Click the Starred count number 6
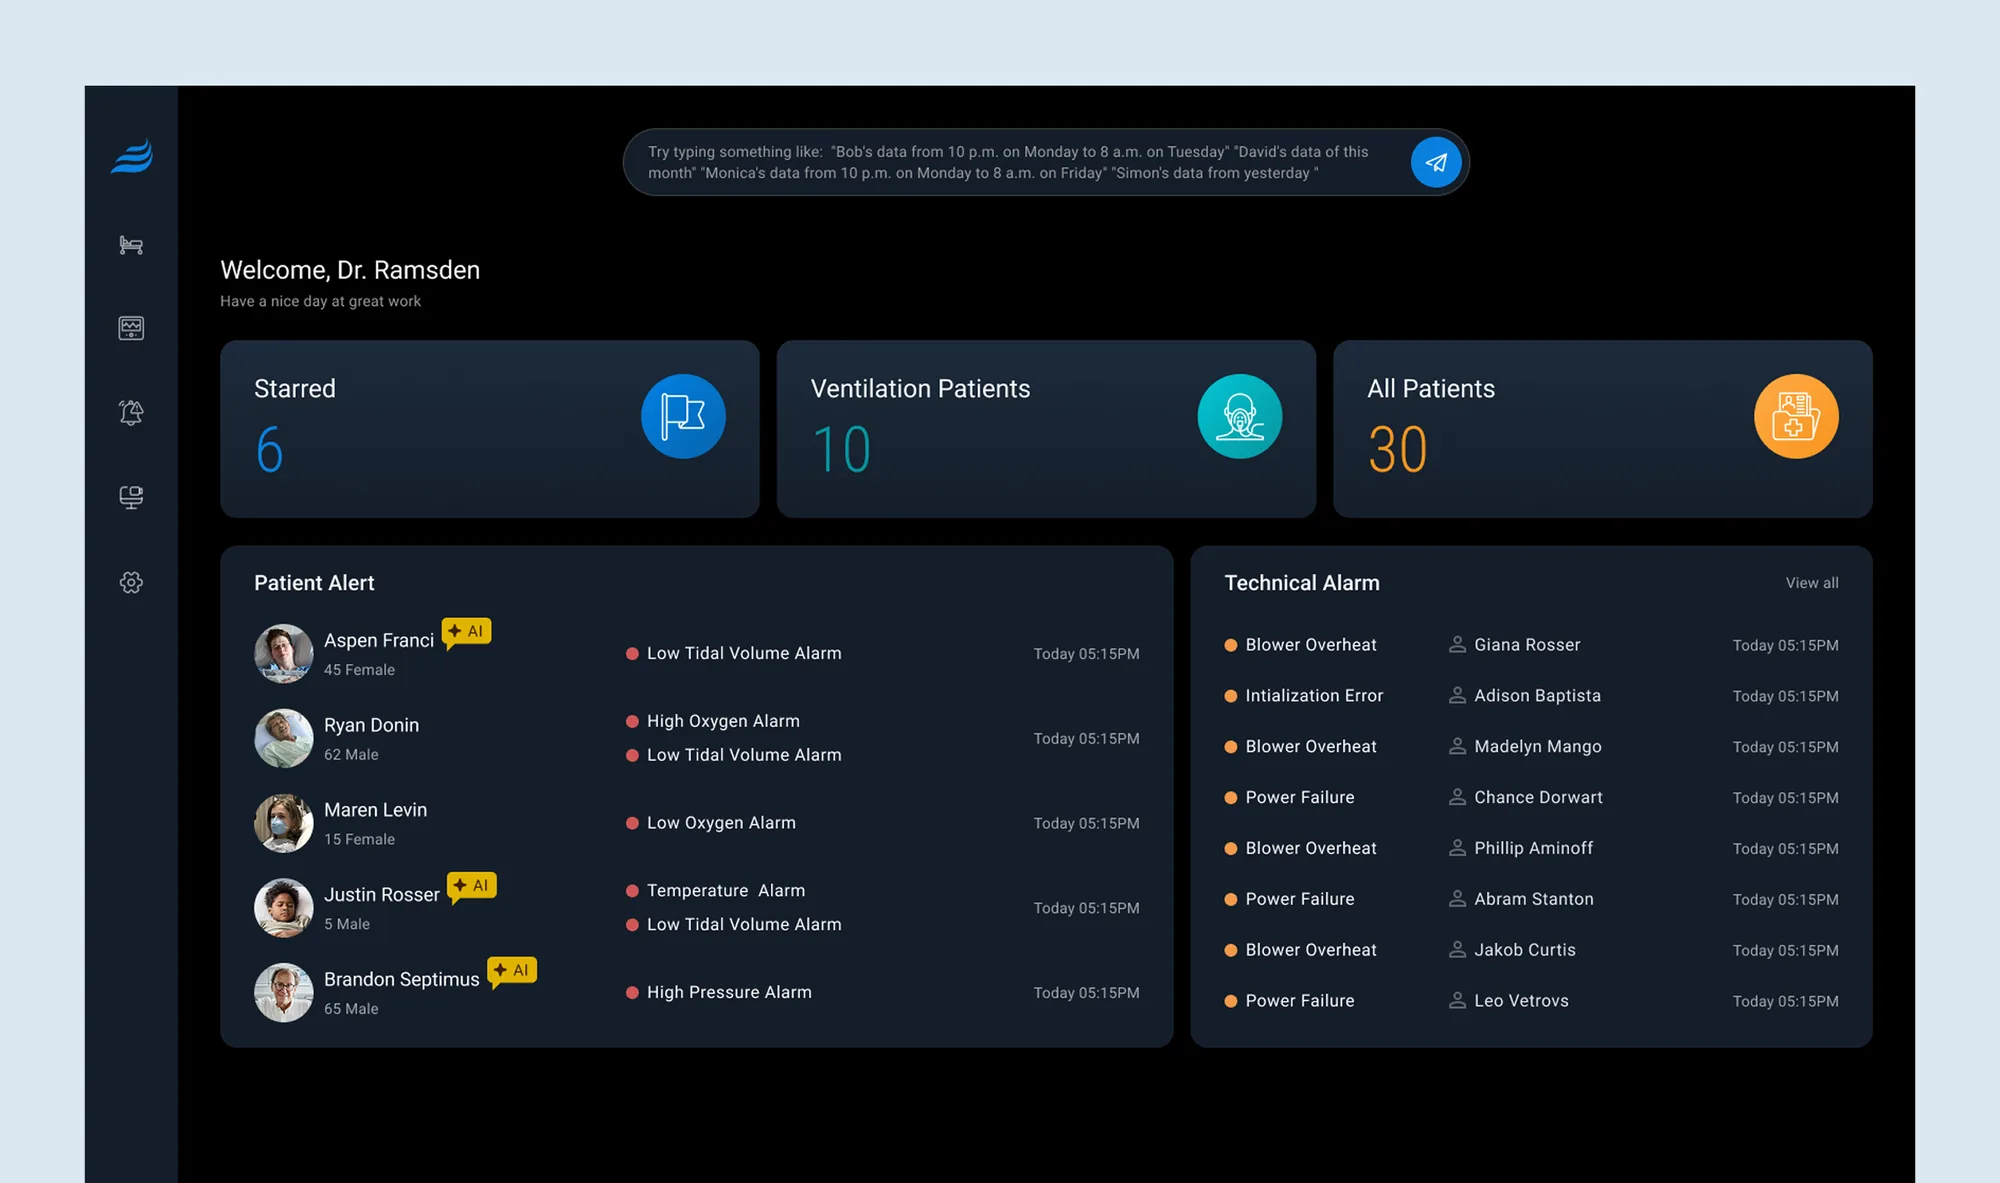The width and height of the screenshot is (2000, 1183). pos(268,450)
